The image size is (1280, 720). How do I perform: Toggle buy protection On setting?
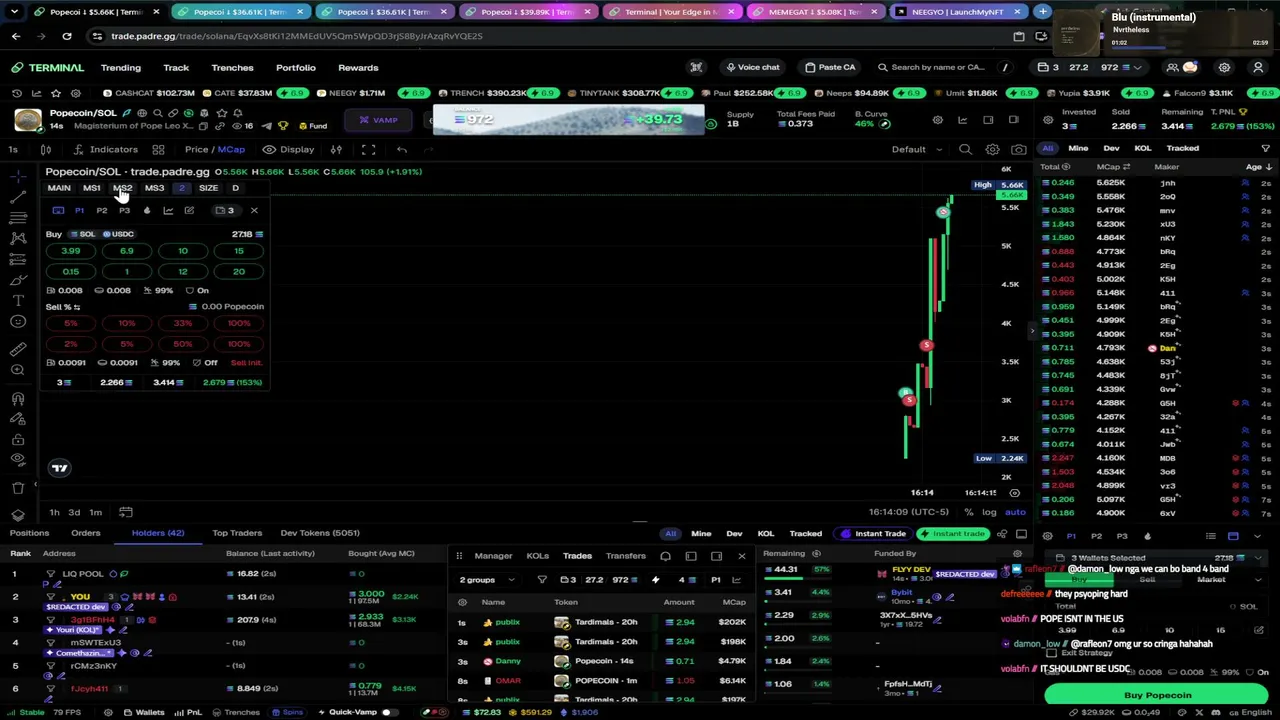(198, 290)
